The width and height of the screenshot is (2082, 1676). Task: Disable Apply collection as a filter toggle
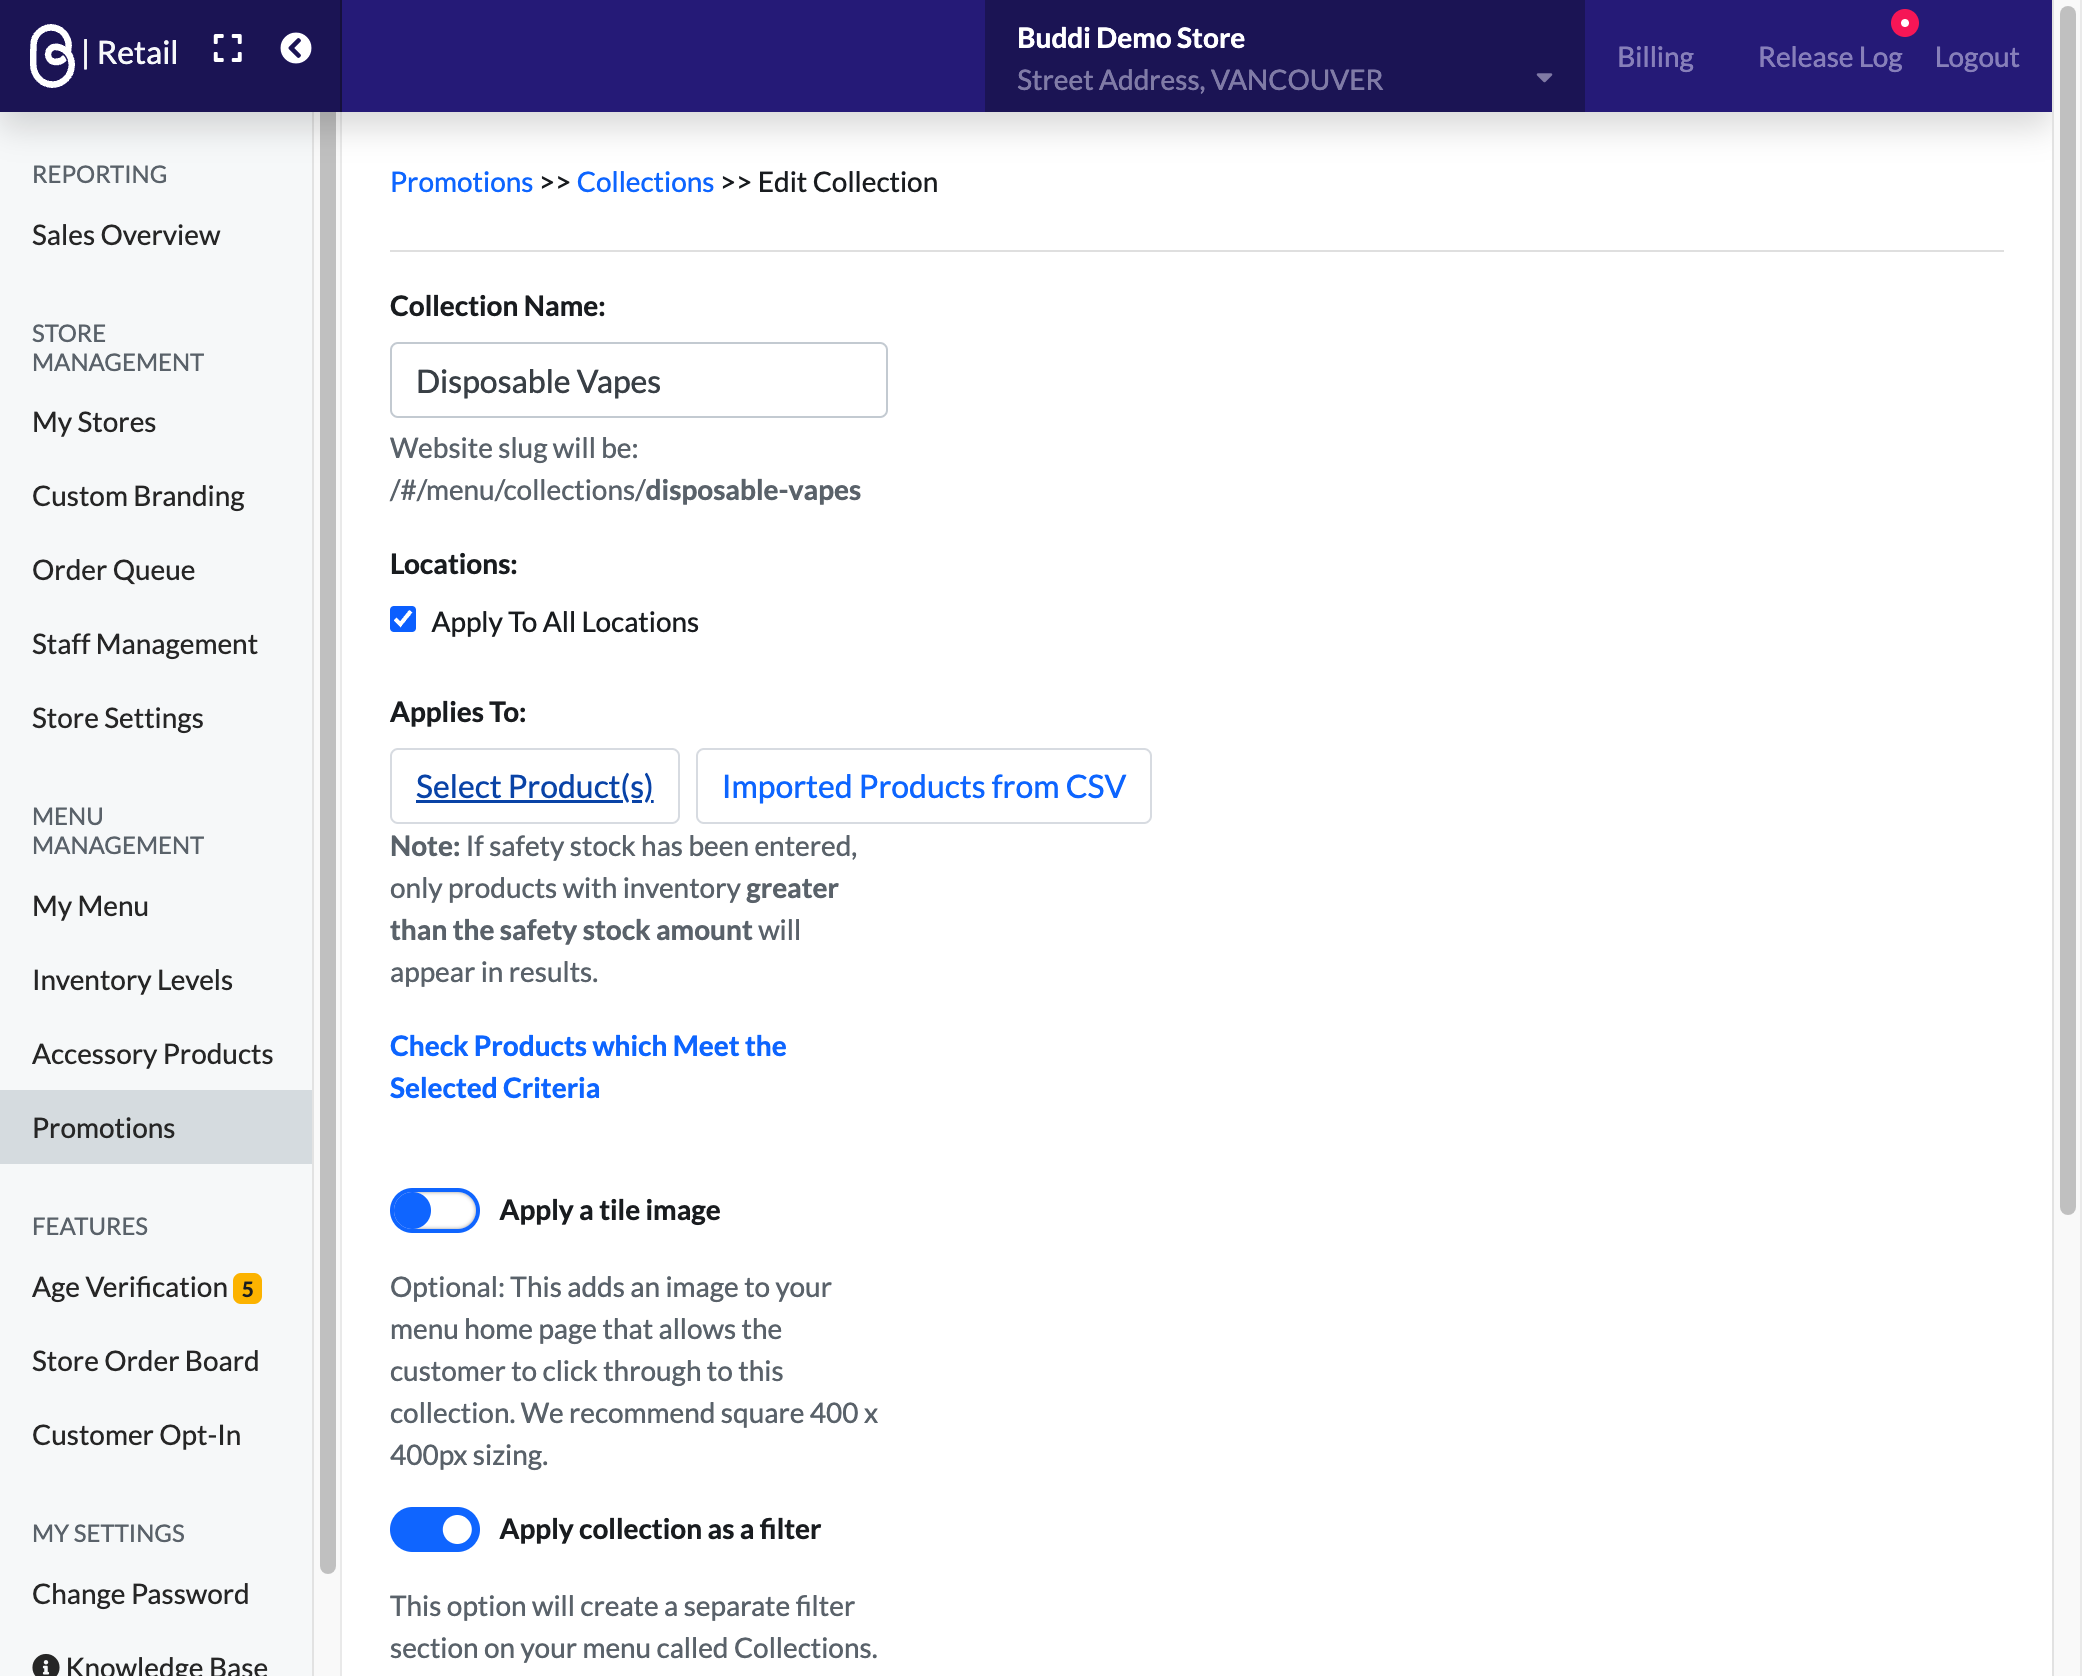(x=435, y=1529)
